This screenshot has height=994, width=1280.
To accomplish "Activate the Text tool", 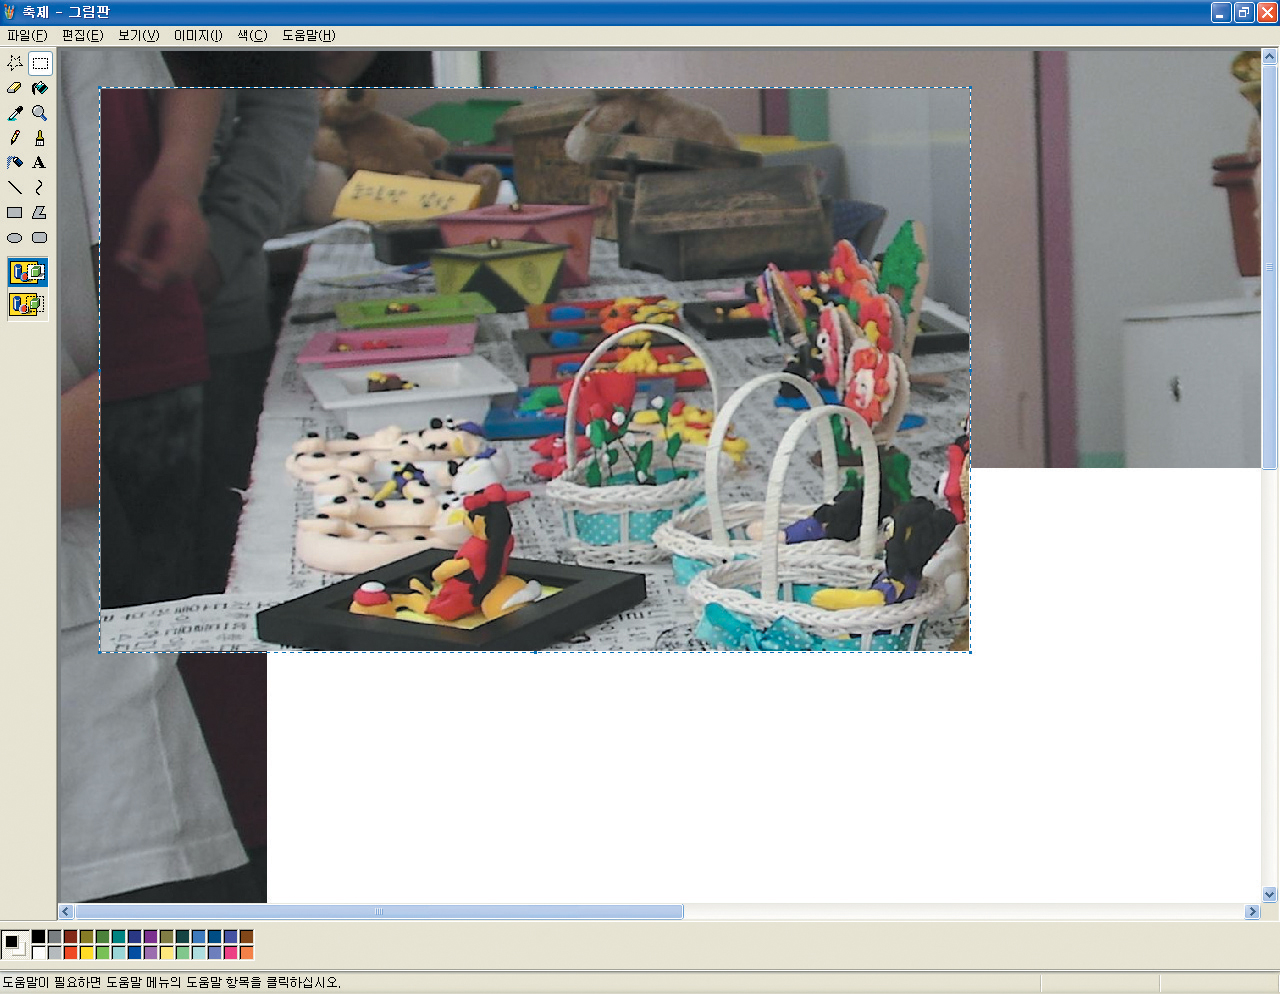I will coord(40,163).
